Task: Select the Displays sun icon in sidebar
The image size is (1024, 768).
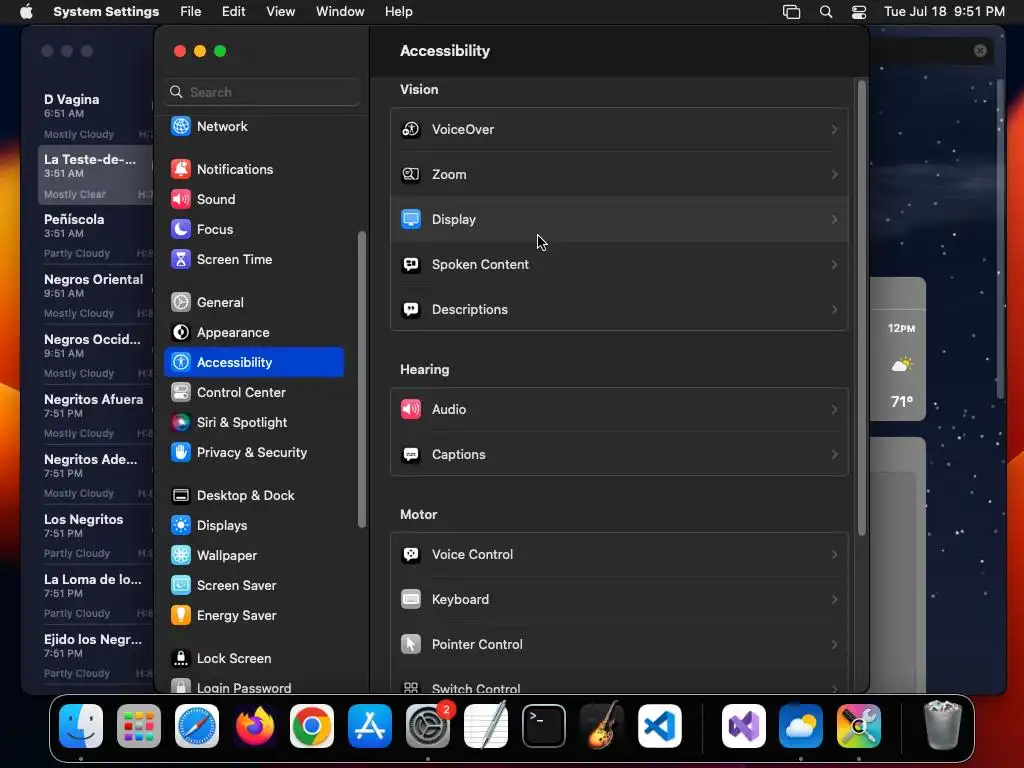Action: [x=181, y=526]
